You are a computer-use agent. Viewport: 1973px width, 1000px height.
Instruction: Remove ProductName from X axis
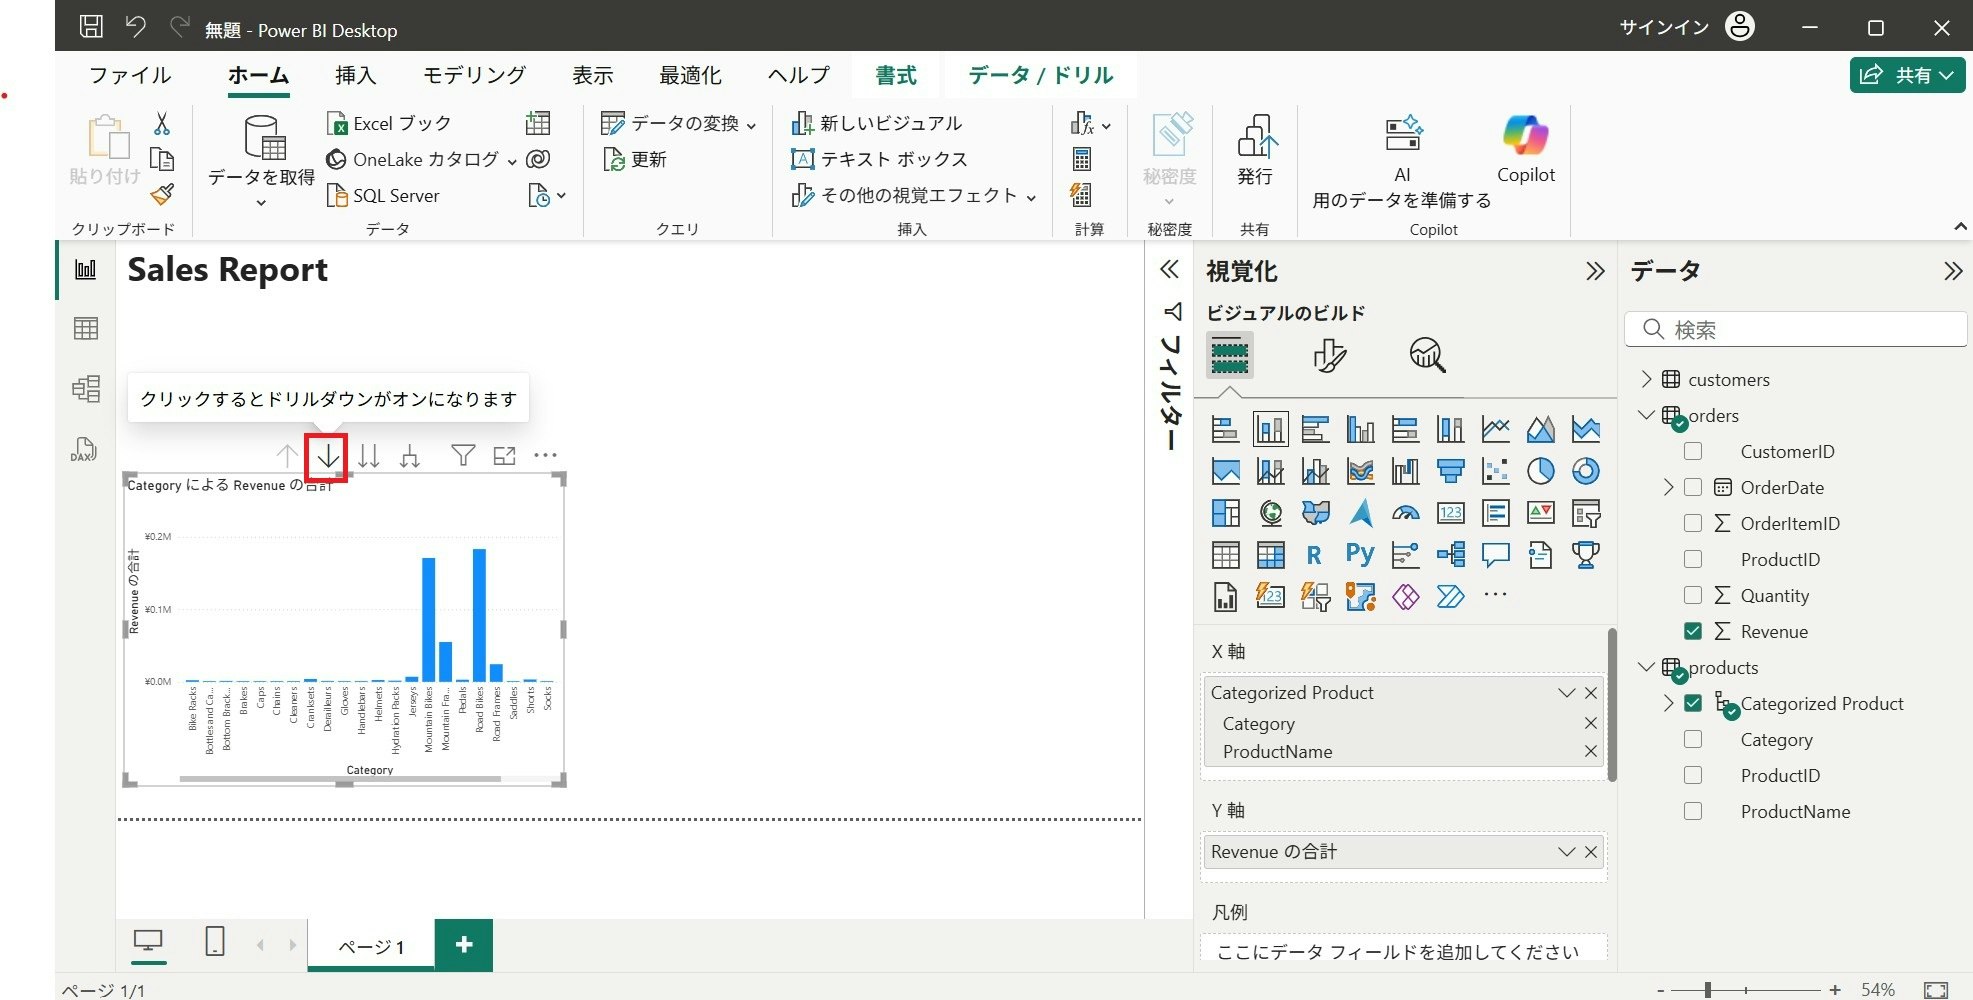[x=1590, y=751]
